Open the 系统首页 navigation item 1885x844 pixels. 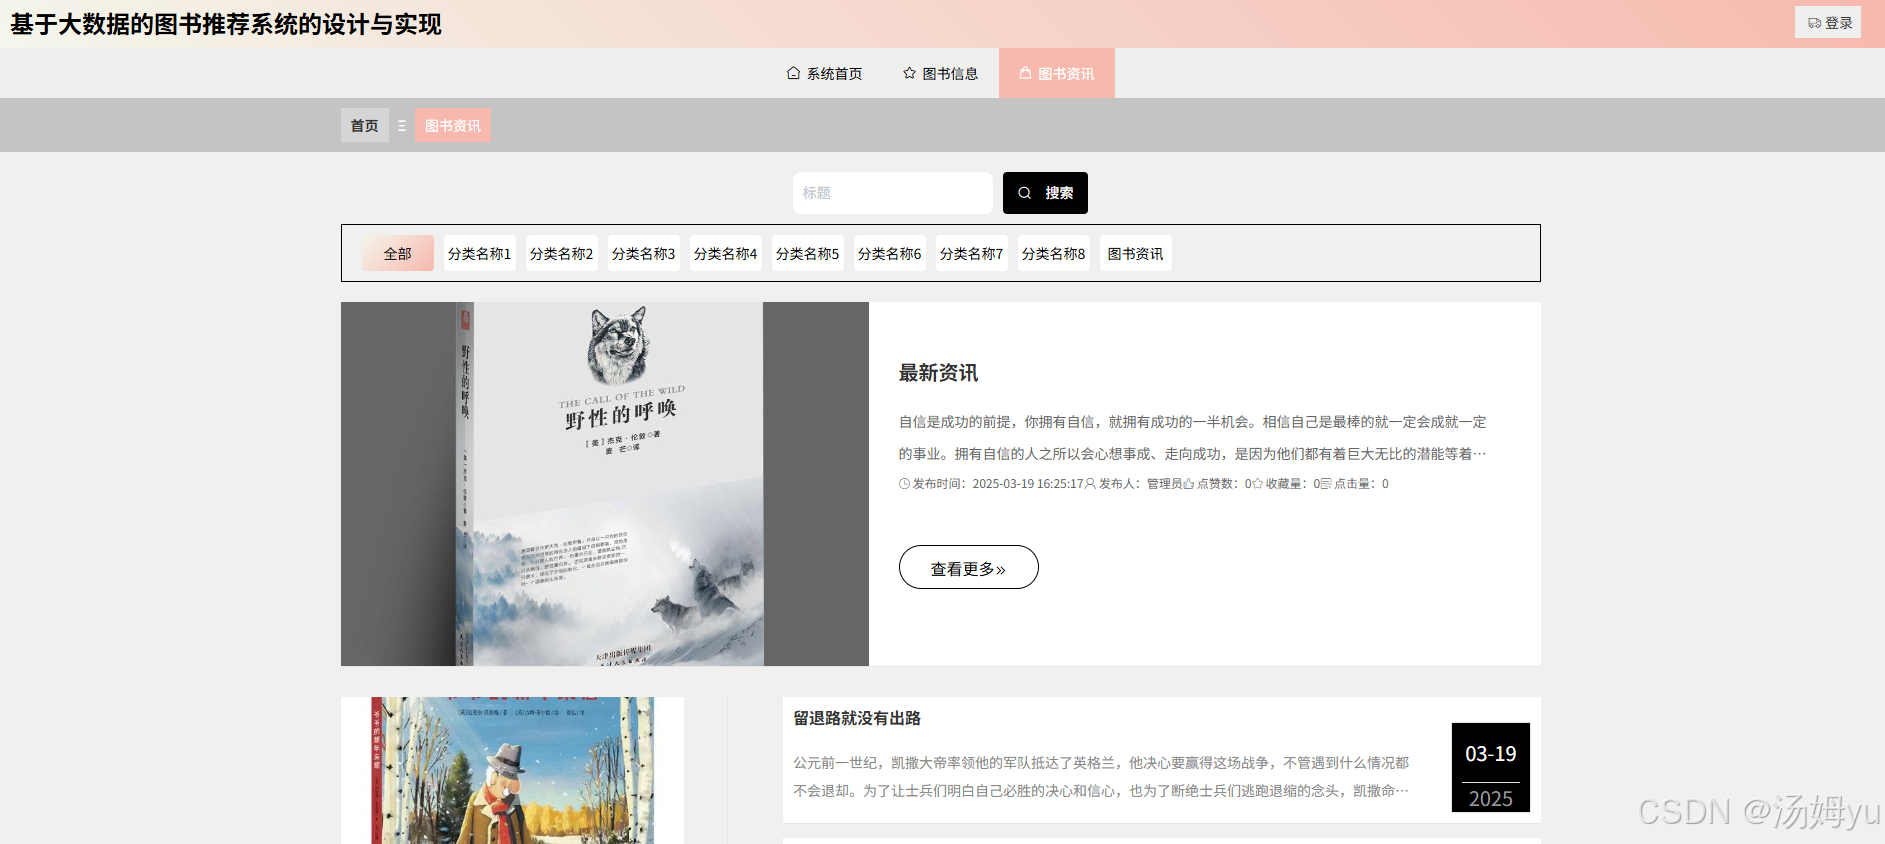point(824,73)
